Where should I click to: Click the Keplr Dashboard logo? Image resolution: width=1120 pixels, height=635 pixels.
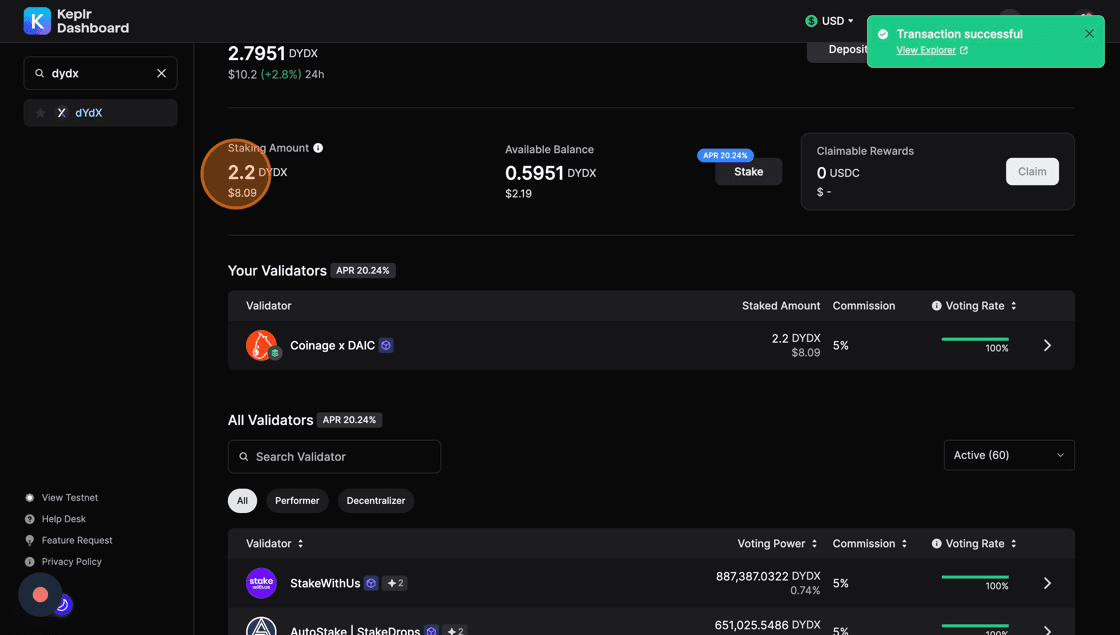[76, 21]
